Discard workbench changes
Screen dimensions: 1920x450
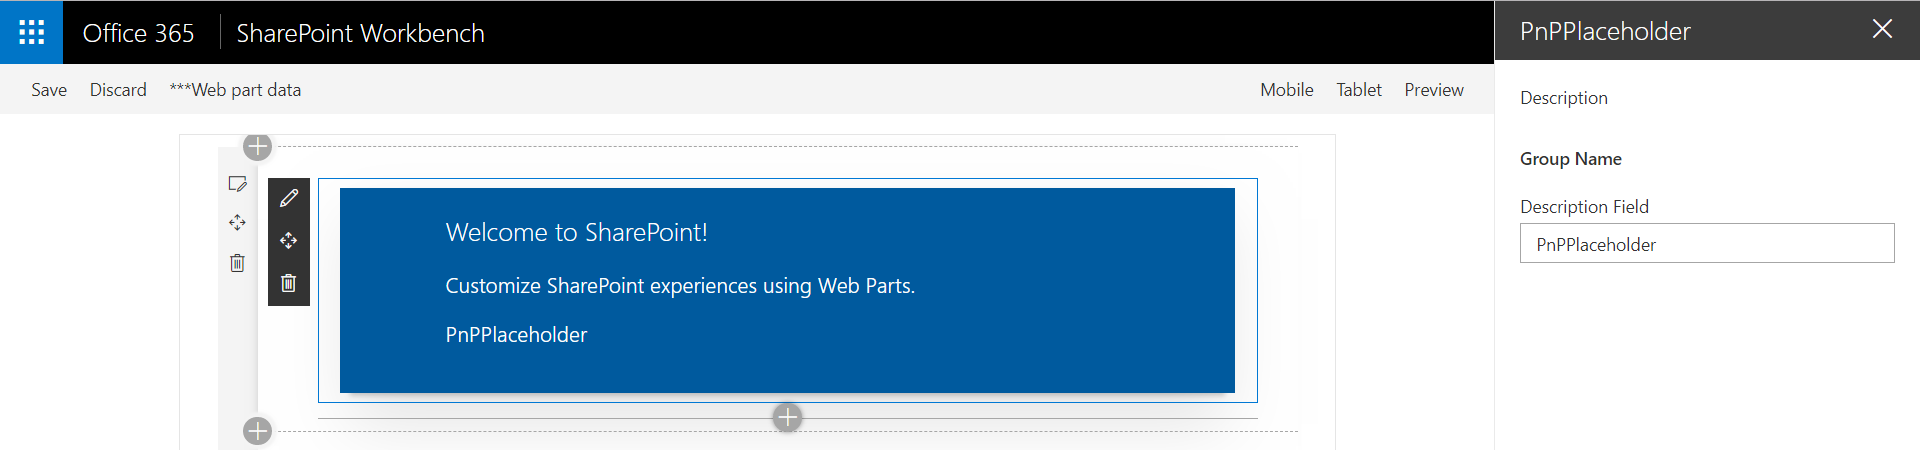[x=118, y=90]
